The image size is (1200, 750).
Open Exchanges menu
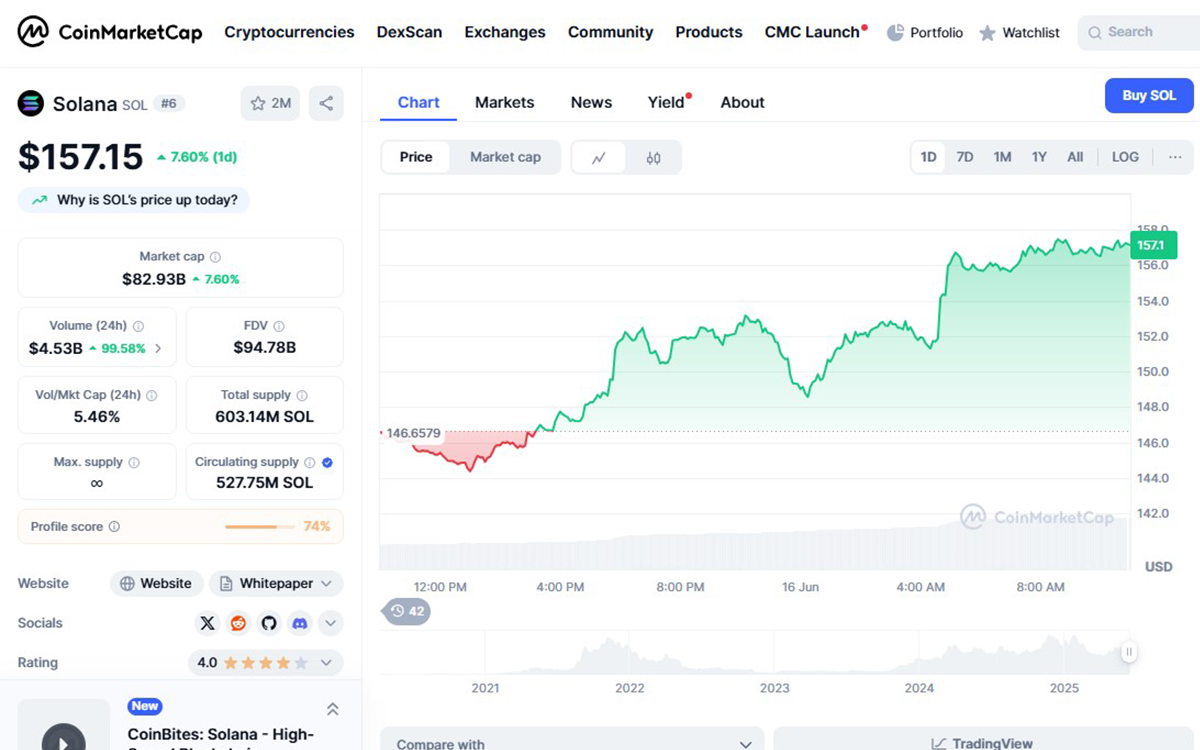[x=505, y=32]
